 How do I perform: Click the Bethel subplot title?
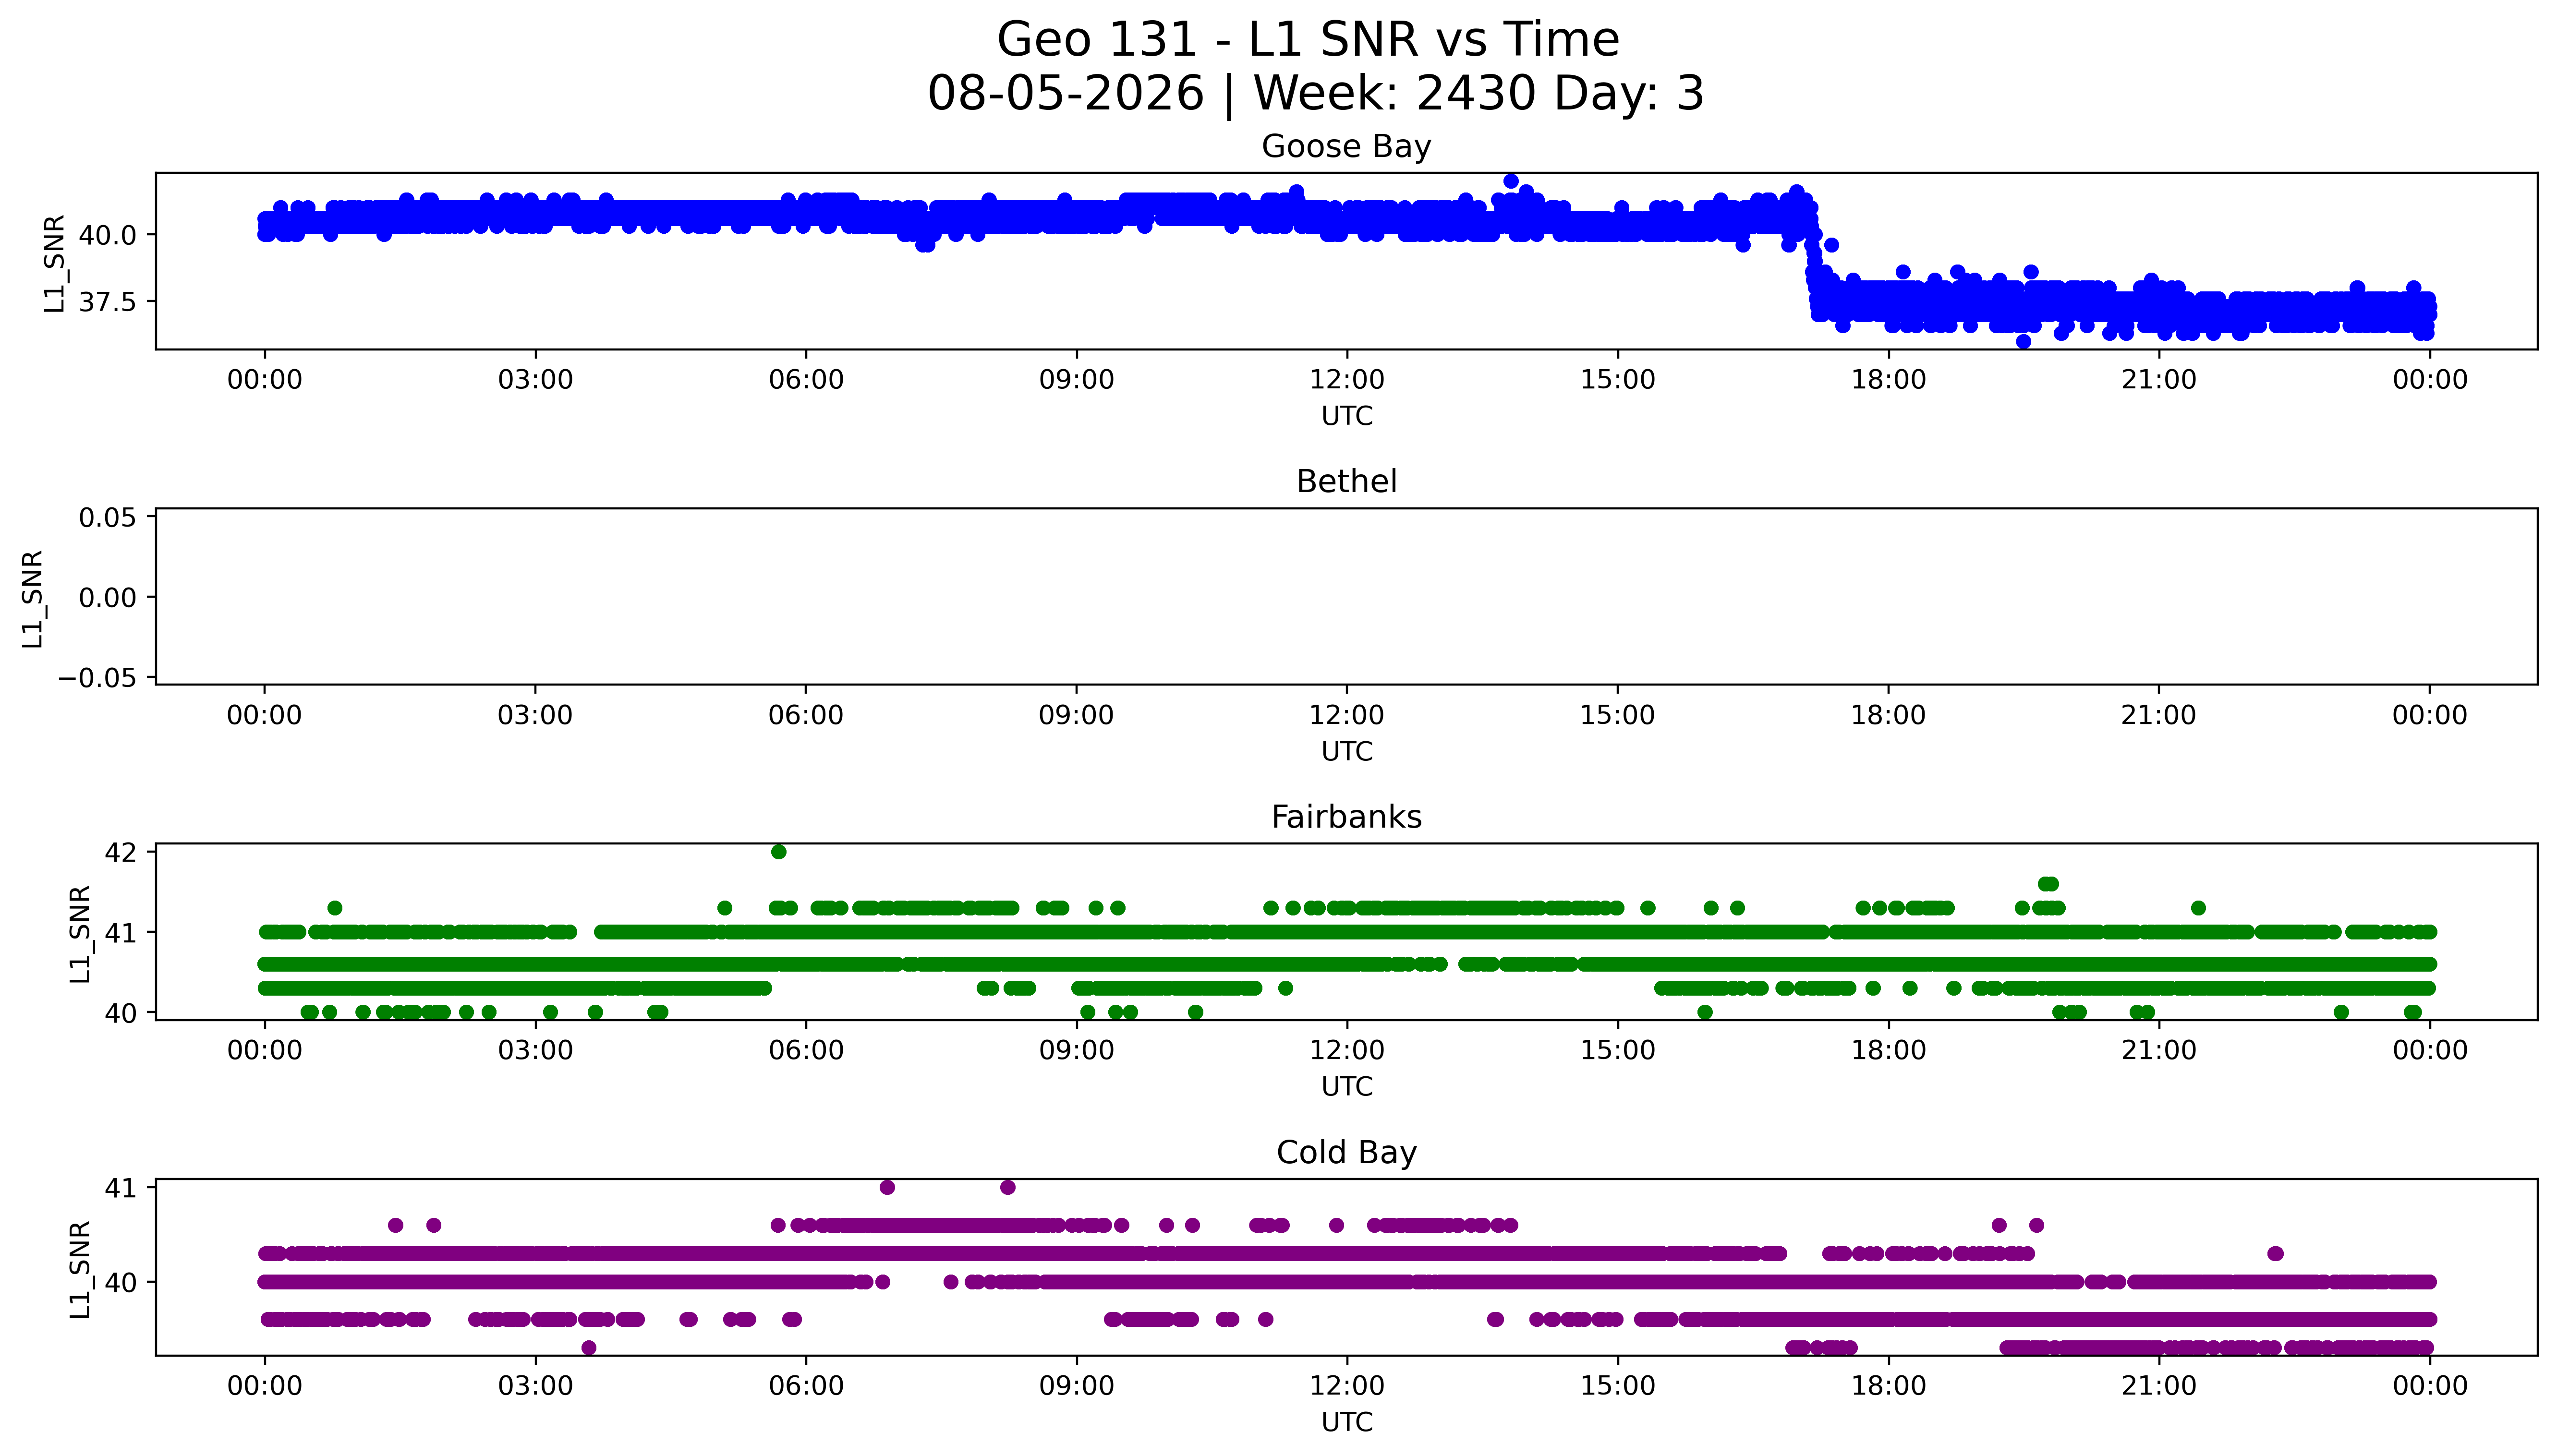(x=1346, y=481)
